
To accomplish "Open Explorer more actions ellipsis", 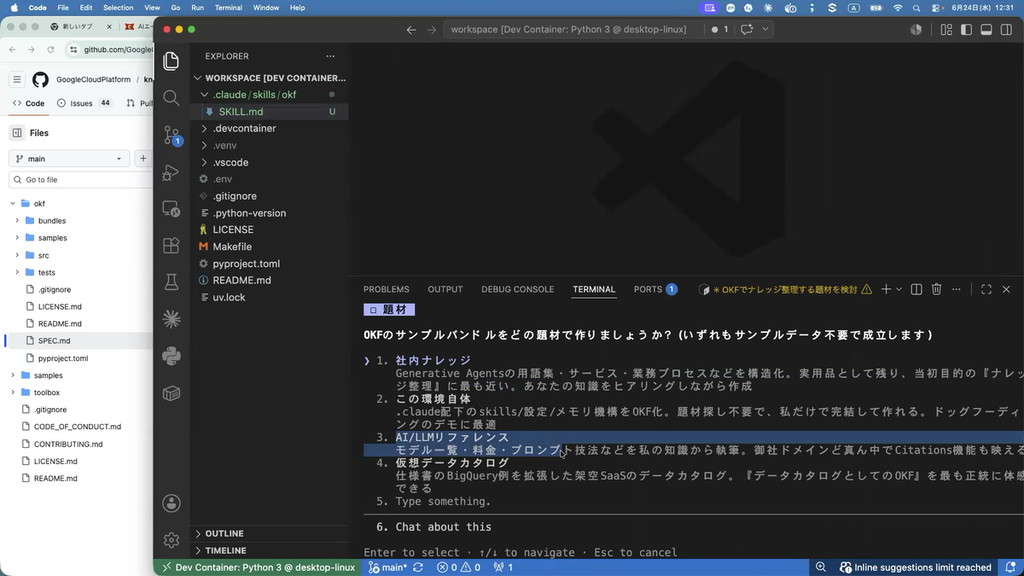I will point(330,56).
